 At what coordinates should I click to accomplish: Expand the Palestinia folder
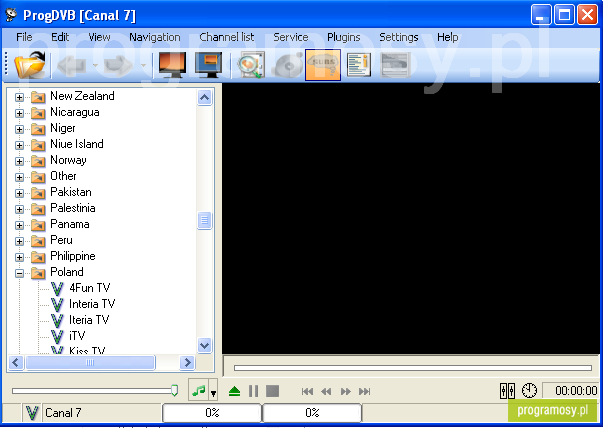point(19,209)
